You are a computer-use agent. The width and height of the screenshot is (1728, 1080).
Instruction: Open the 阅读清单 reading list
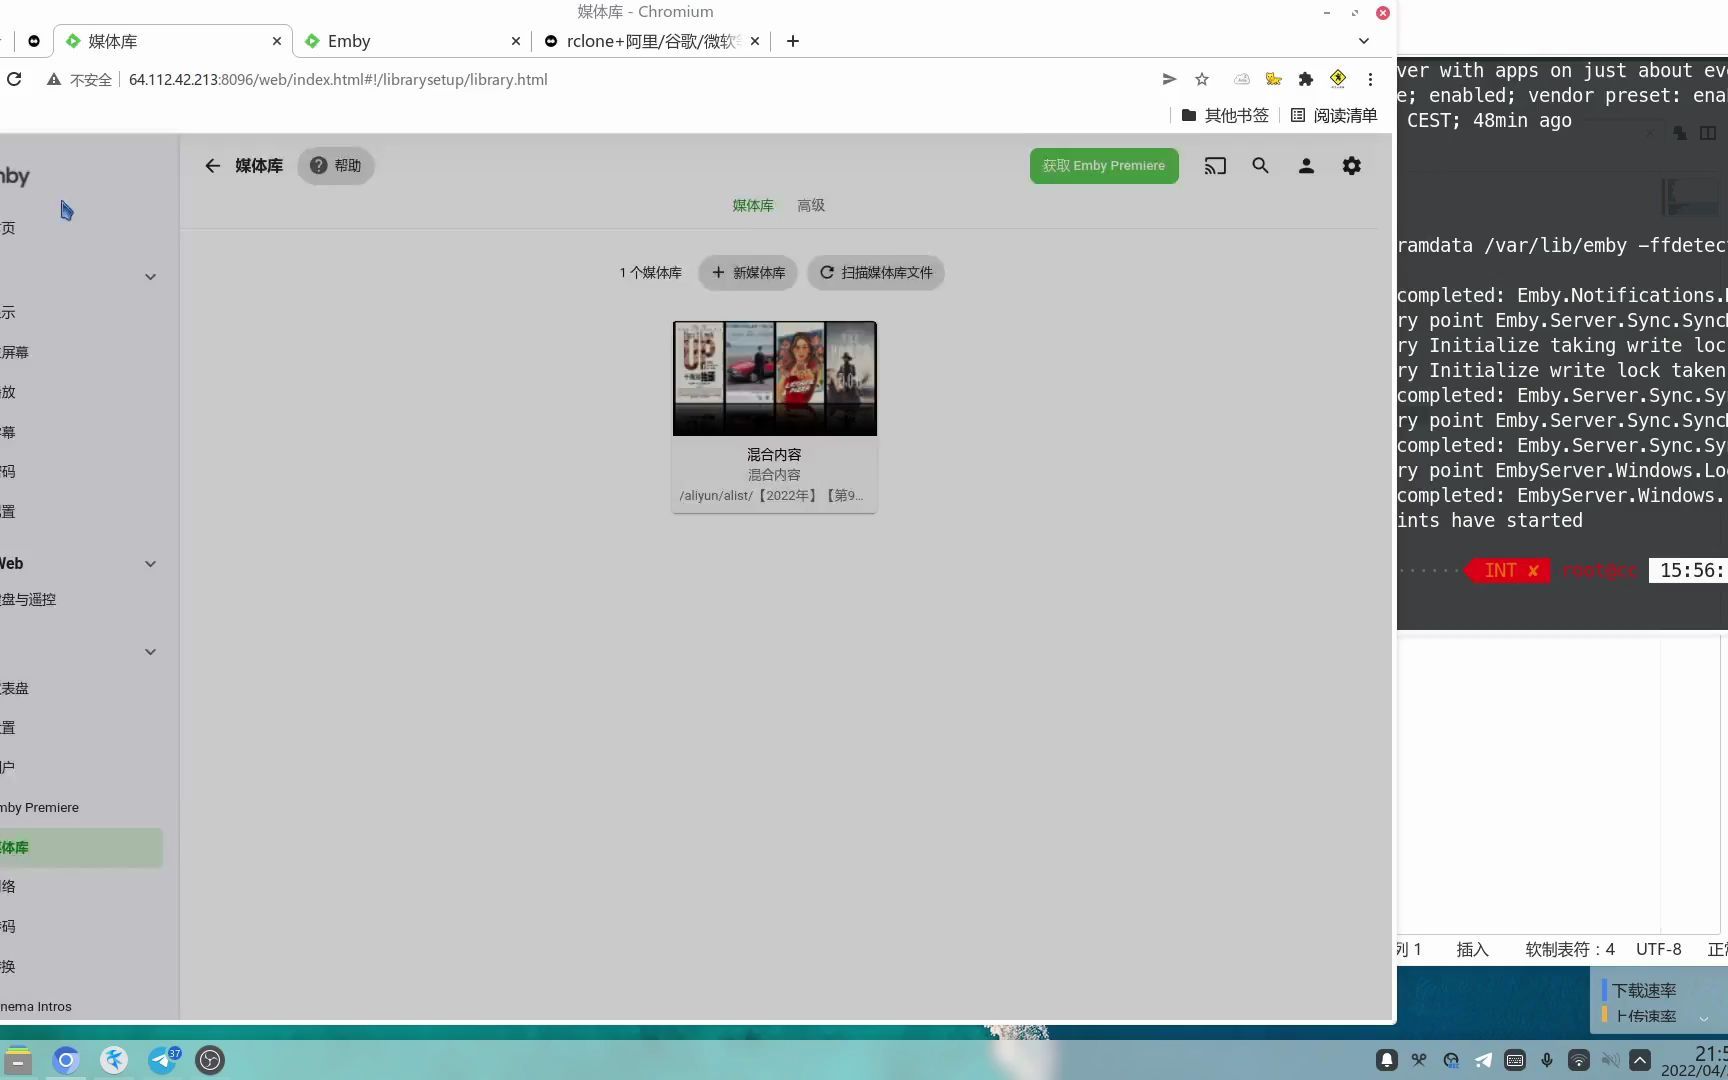click(x=1334, y=115)
